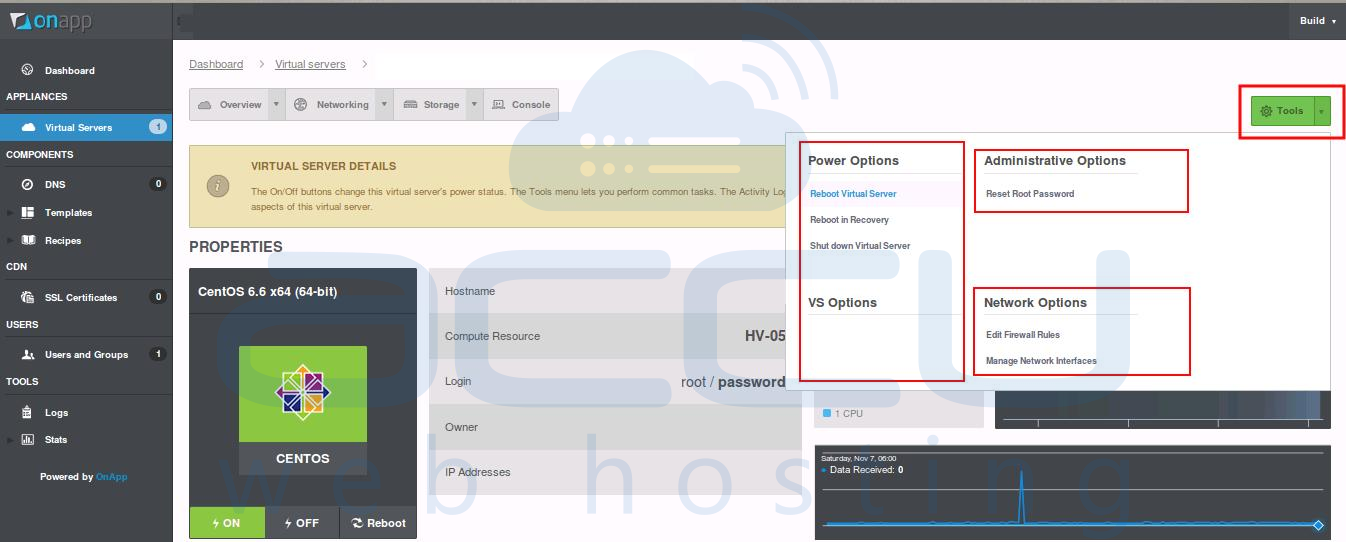Click the Hostname property row
The width and height of the screenshot is (1346, 542).
[615, 291]
